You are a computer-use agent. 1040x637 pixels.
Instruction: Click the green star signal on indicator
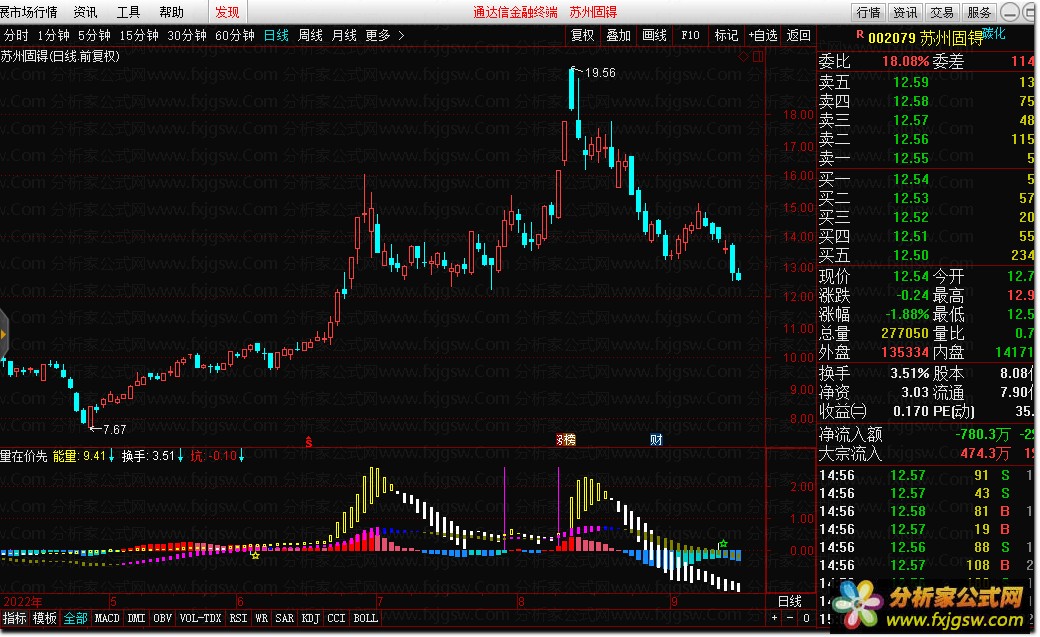(x=723, y=544)
